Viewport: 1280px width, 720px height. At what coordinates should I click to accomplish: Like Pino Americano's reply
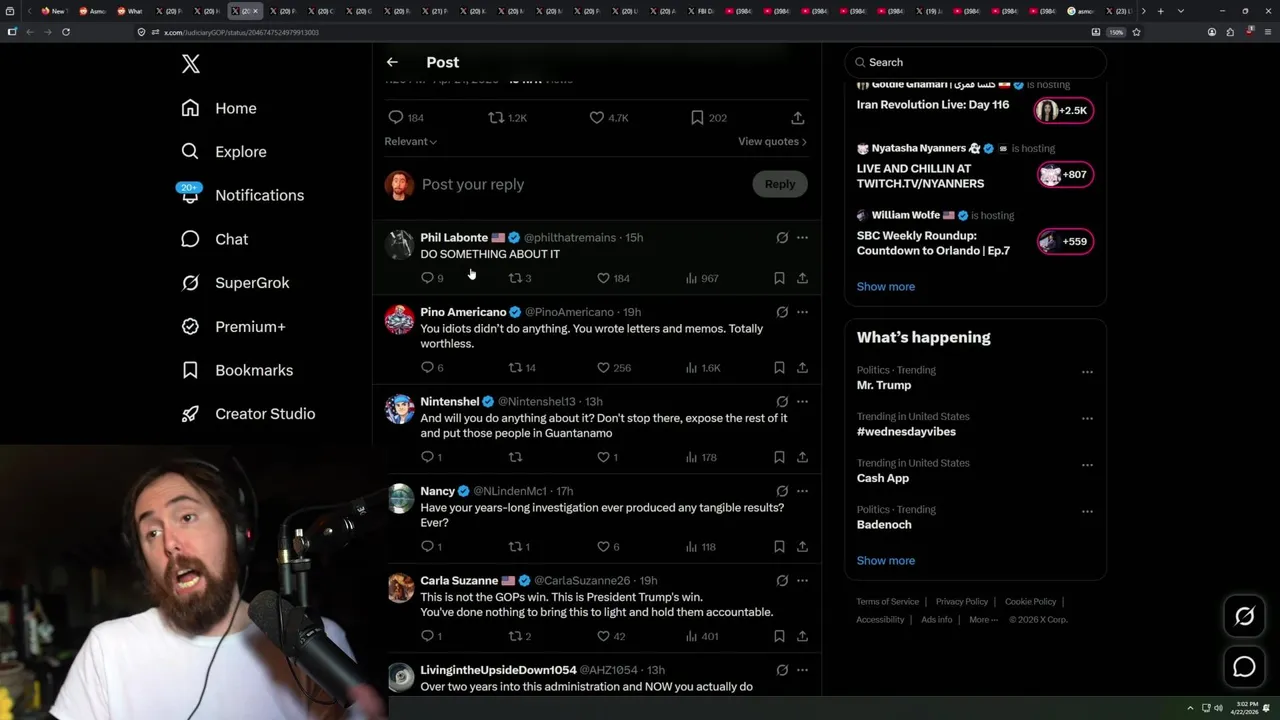pos(603,368)
